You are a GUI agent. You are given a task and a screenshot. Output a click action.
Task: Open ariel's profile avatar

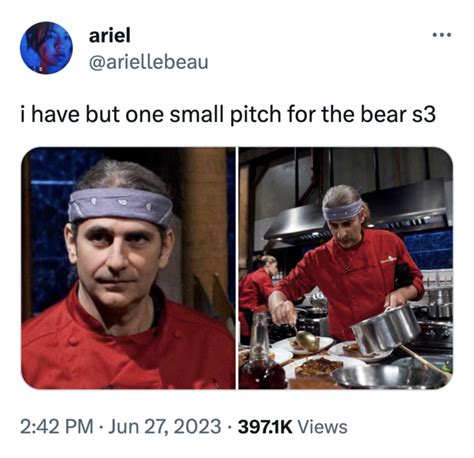pos(46,47)
